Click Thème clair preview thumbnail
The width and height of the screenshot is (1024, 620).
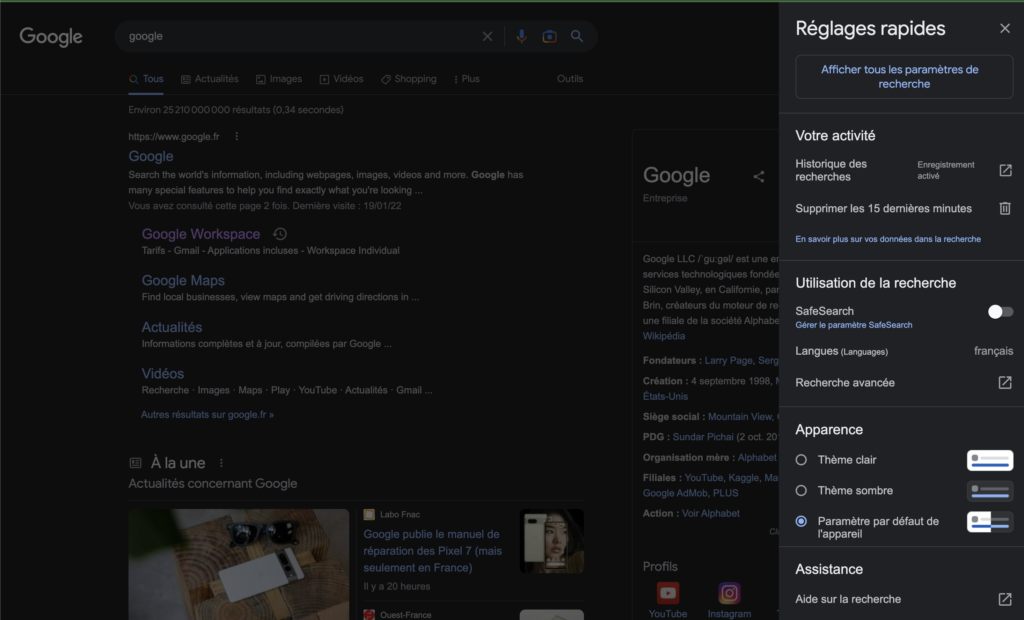(990, 460)
